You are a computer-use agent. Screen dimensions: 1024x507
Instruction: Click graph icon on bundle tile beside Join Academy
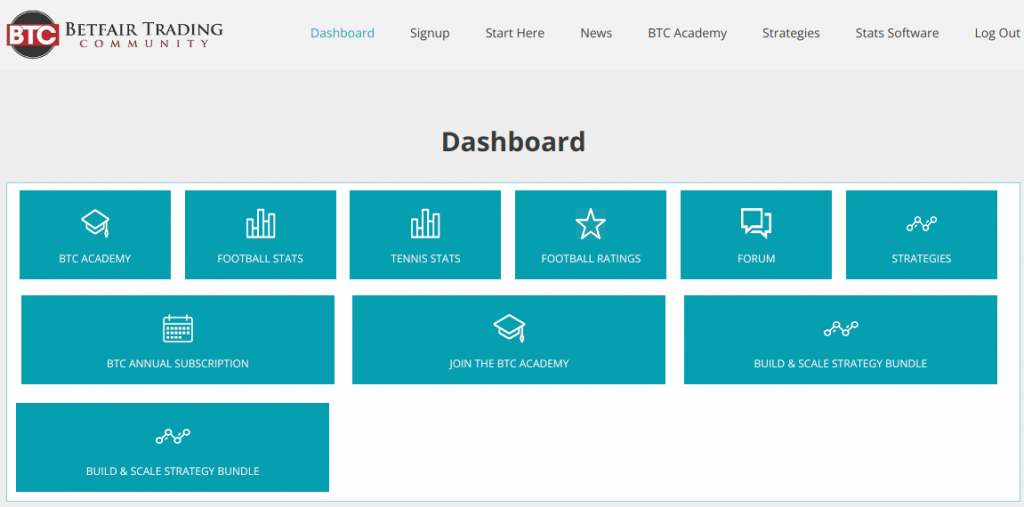tap(840, 328)
